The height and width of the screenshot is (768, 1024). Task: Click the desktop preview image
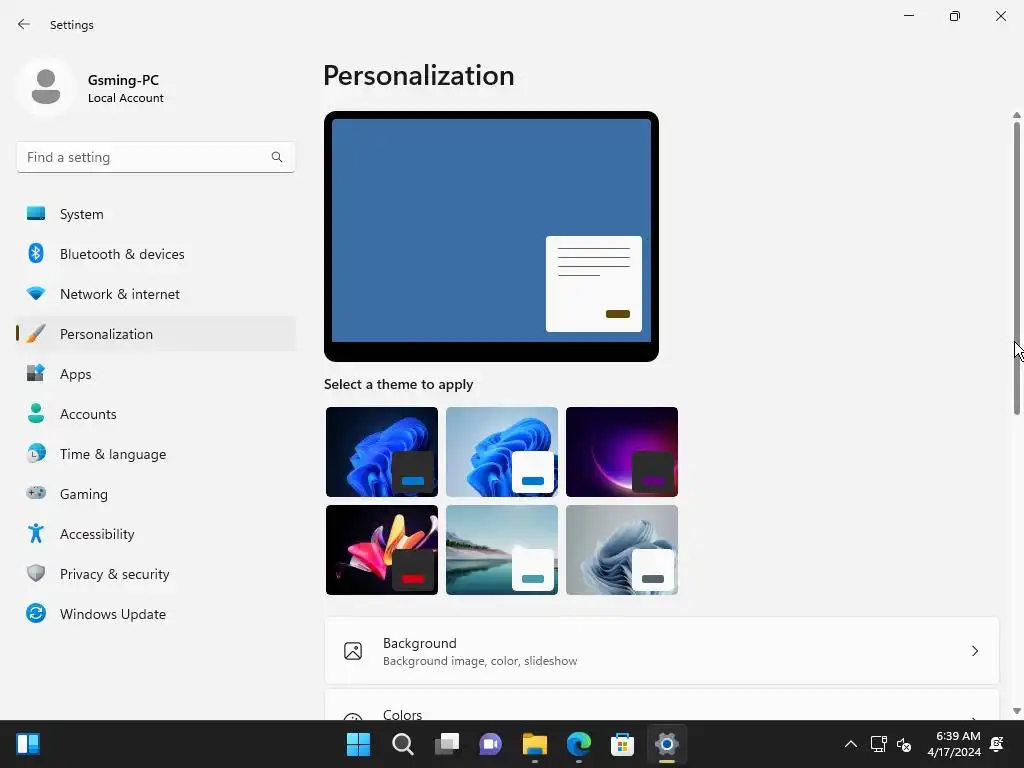(491, 236)
